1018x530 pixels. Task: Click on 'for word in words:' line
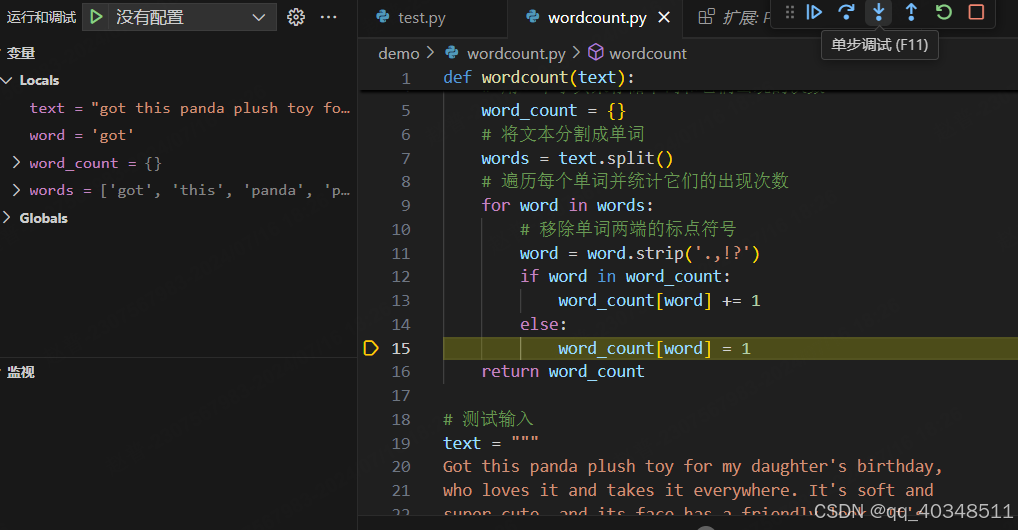tap(567, 205)
